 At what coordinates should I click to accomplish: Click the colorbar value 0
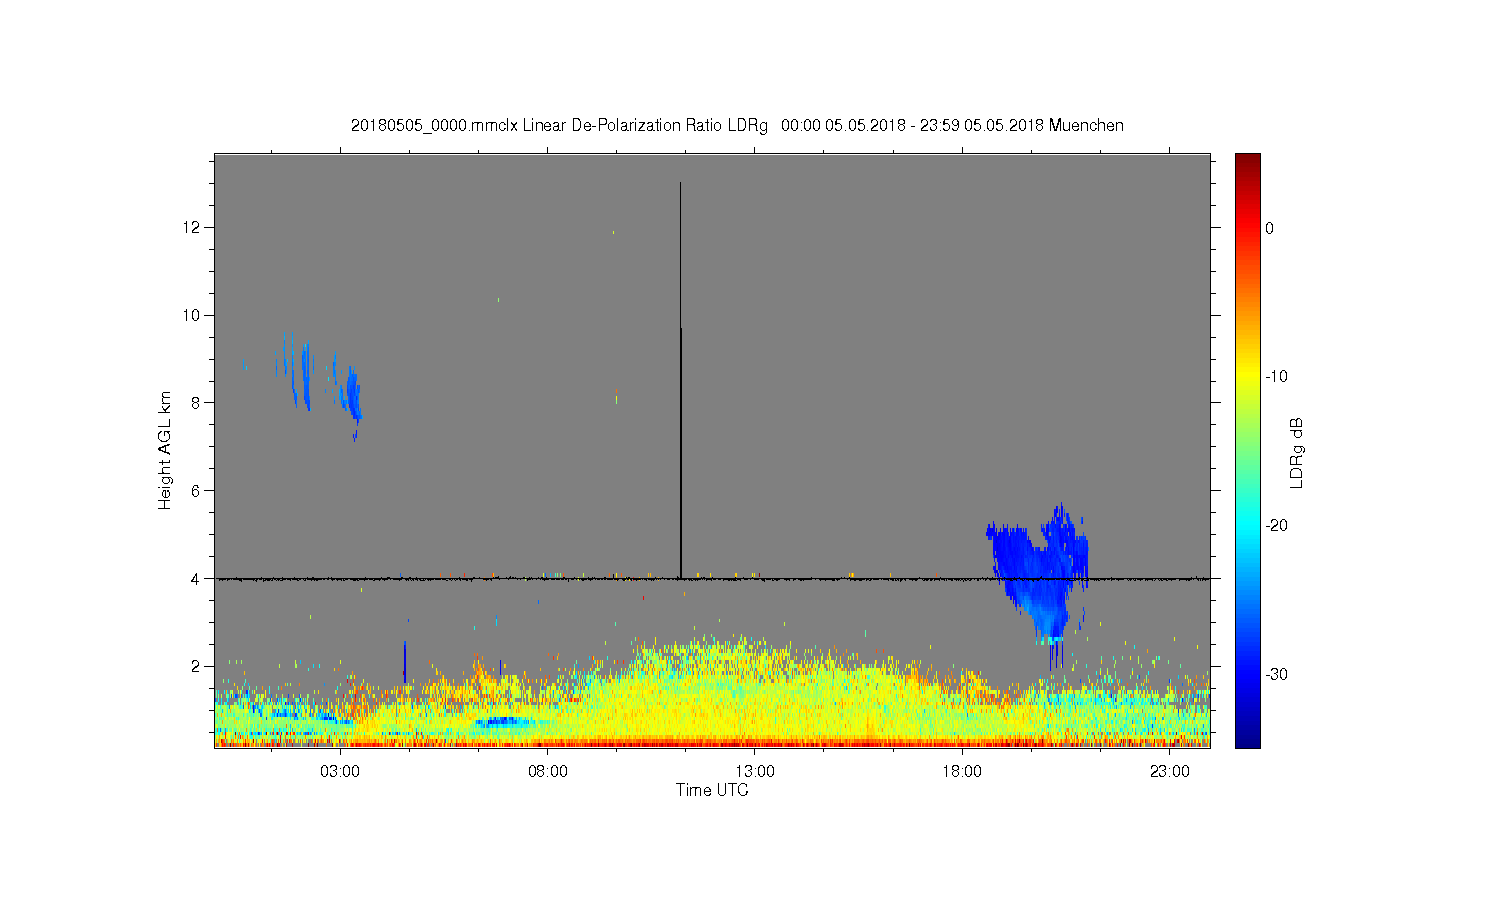1270,228
